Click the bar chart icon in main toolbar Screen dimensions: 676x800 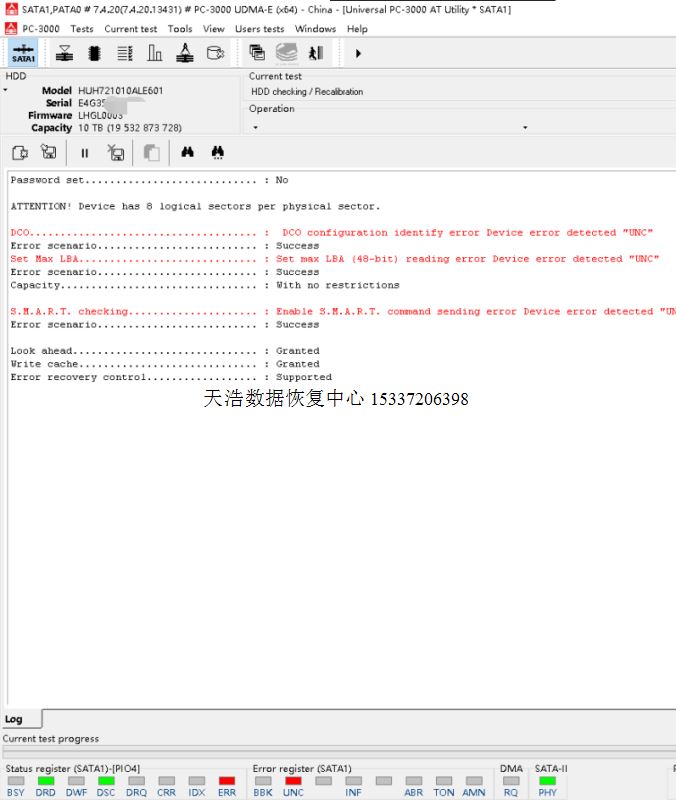coord(154,53)
